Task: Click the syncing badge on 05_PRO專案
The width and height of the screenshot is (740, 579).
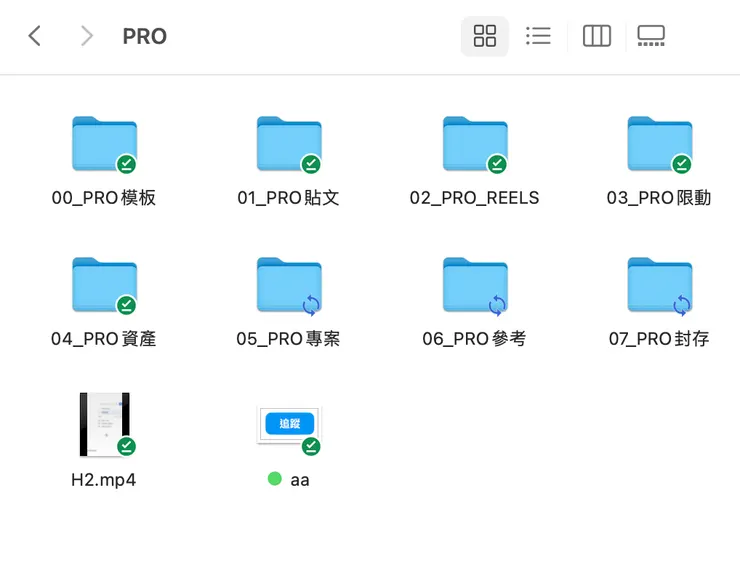Action: coord(311,305)
